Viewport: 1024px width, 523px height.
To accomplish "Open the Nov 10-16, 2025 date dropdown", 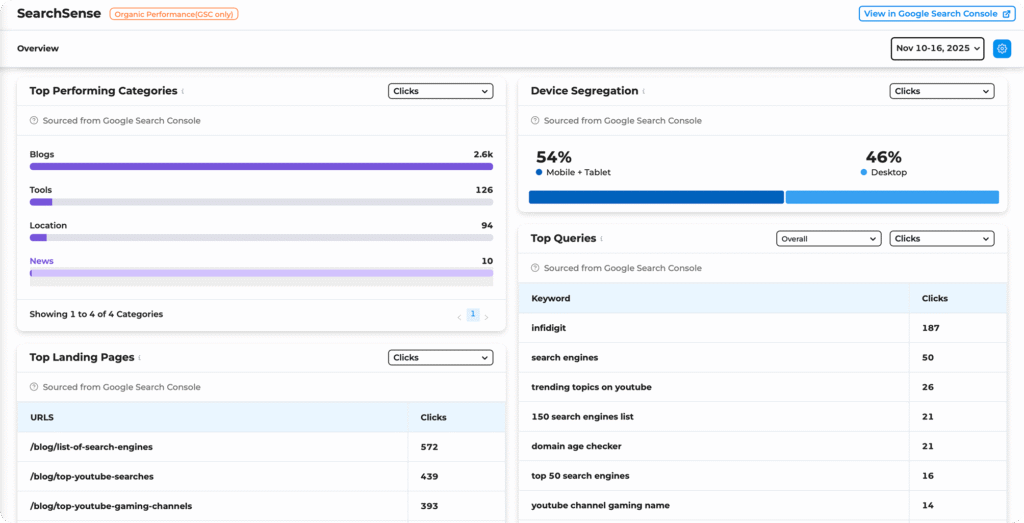I will pos(937,48).
